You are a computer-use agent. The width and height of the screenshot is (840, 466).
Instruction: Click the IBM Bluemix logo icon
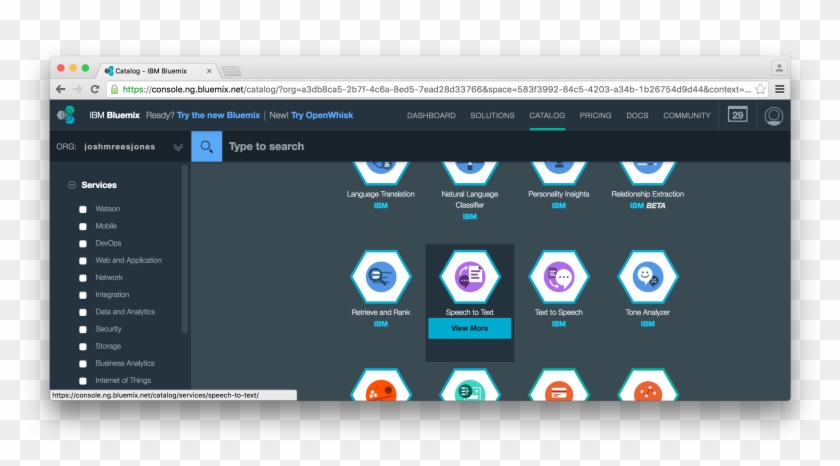coord(66,115)
